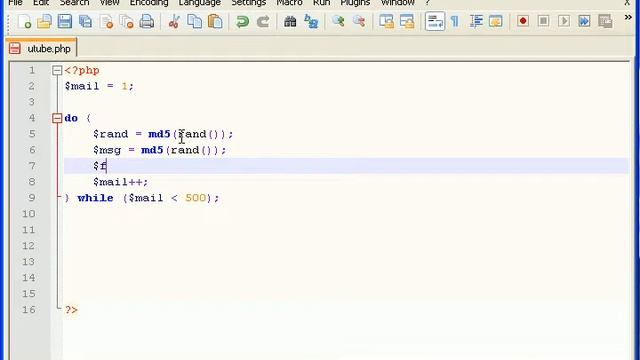The width and height of the screenshot is (640, 360).
Task: Open the Plugins menu
Action: [355, 3]
